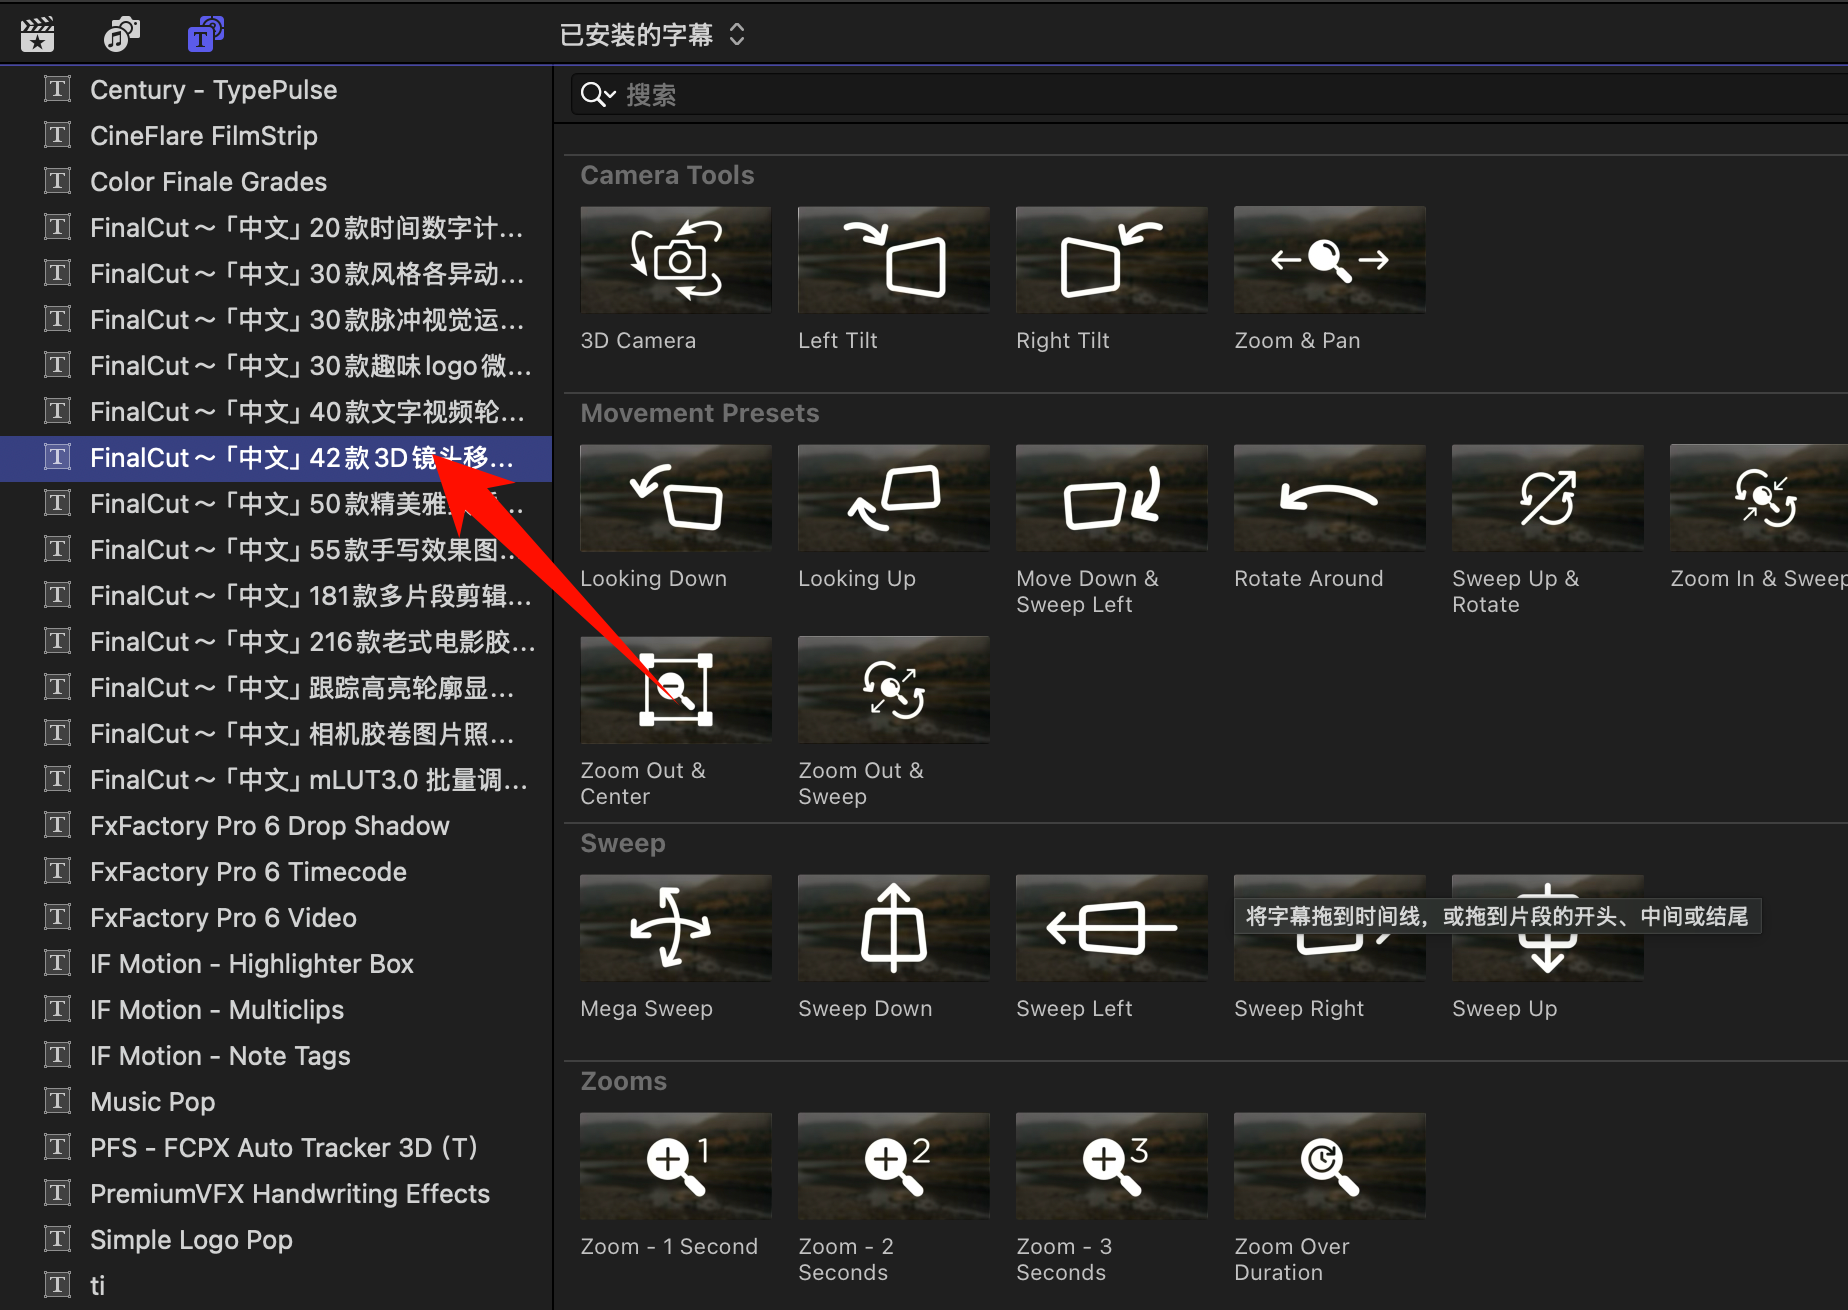Select the Sweep Down preset thumbnail
This screenshot has width=1848, height=1310.
[x=893, y=928]
